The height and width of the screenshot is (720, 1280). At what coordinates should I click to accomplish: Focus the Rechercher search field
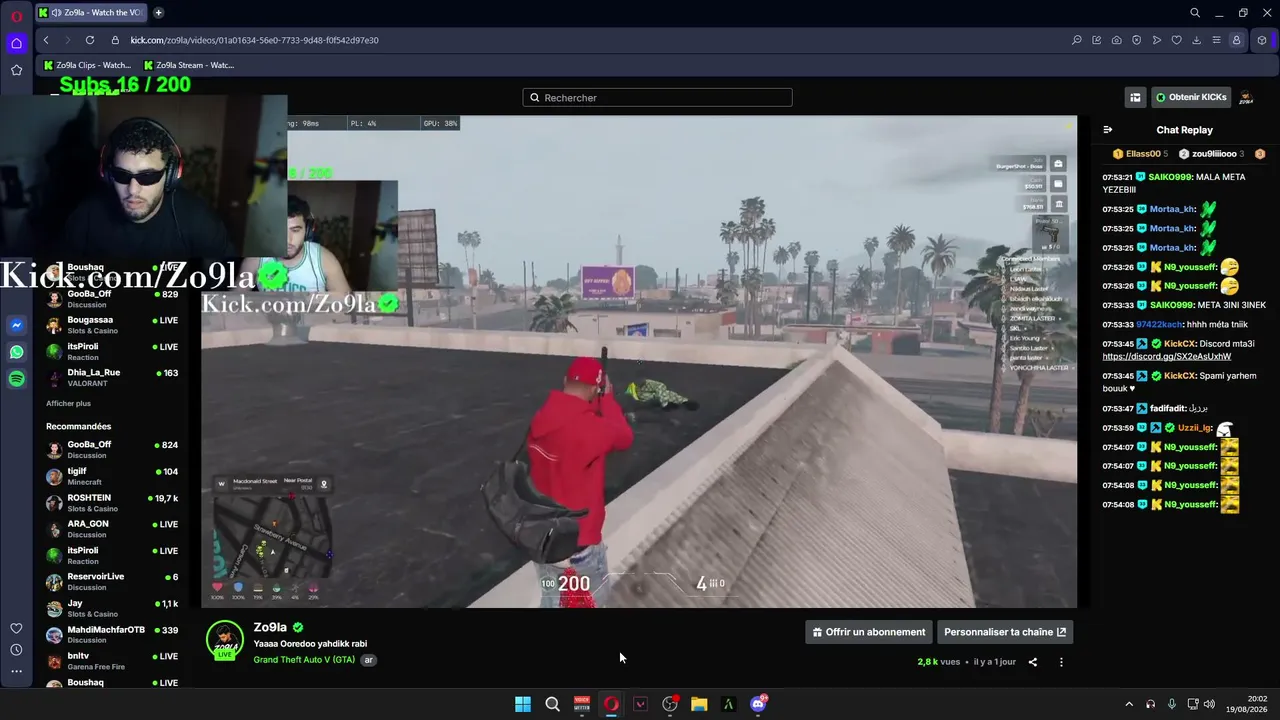(657, 97)
